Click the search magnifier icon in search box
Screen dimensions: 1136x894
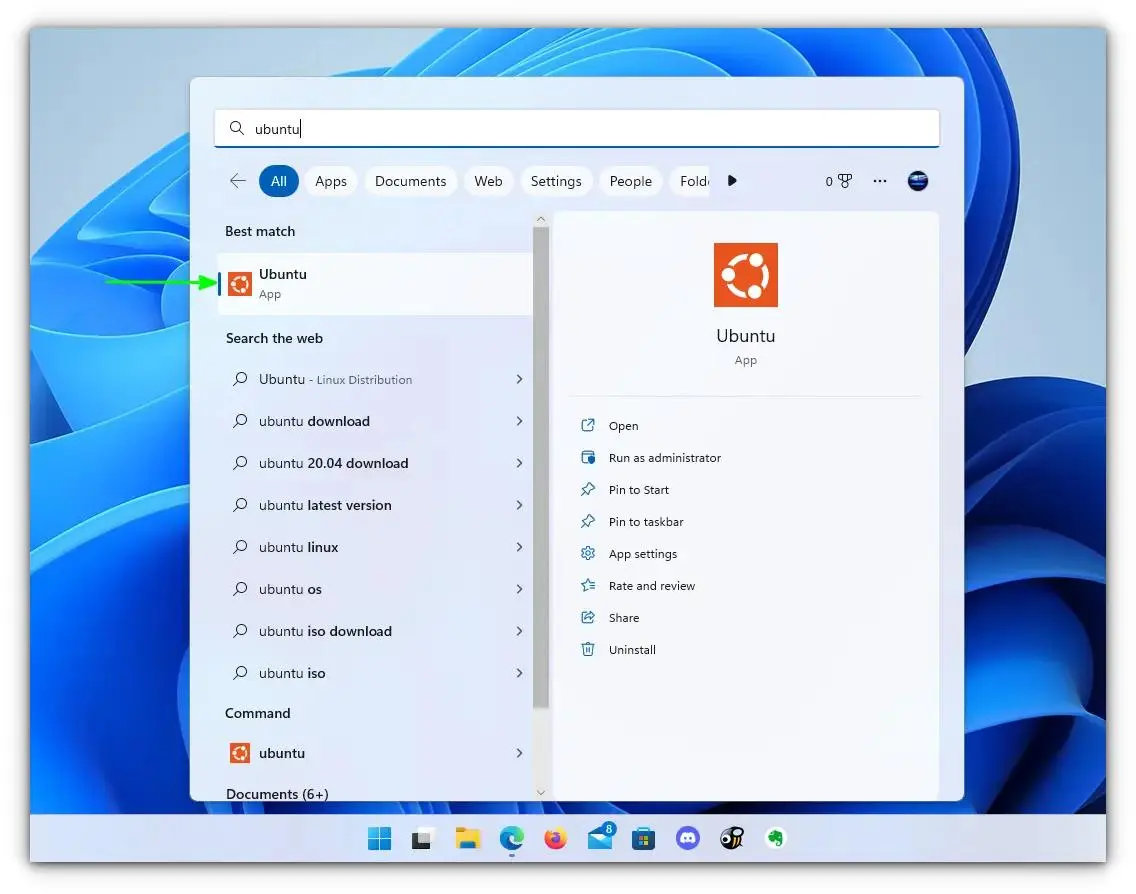coord(236,128)
